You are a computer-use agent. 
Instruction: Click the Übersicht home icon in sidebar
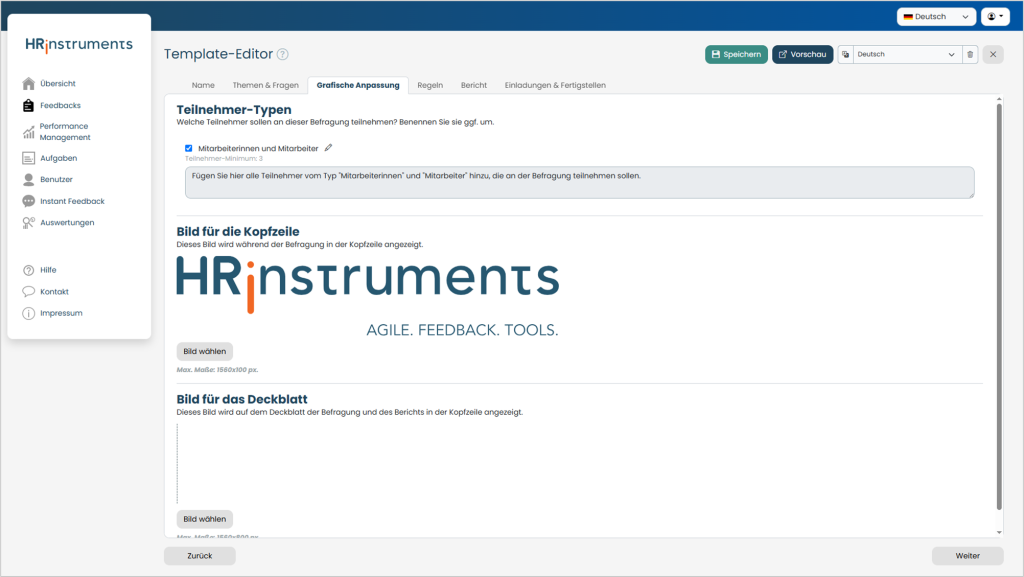pos(28,84)
